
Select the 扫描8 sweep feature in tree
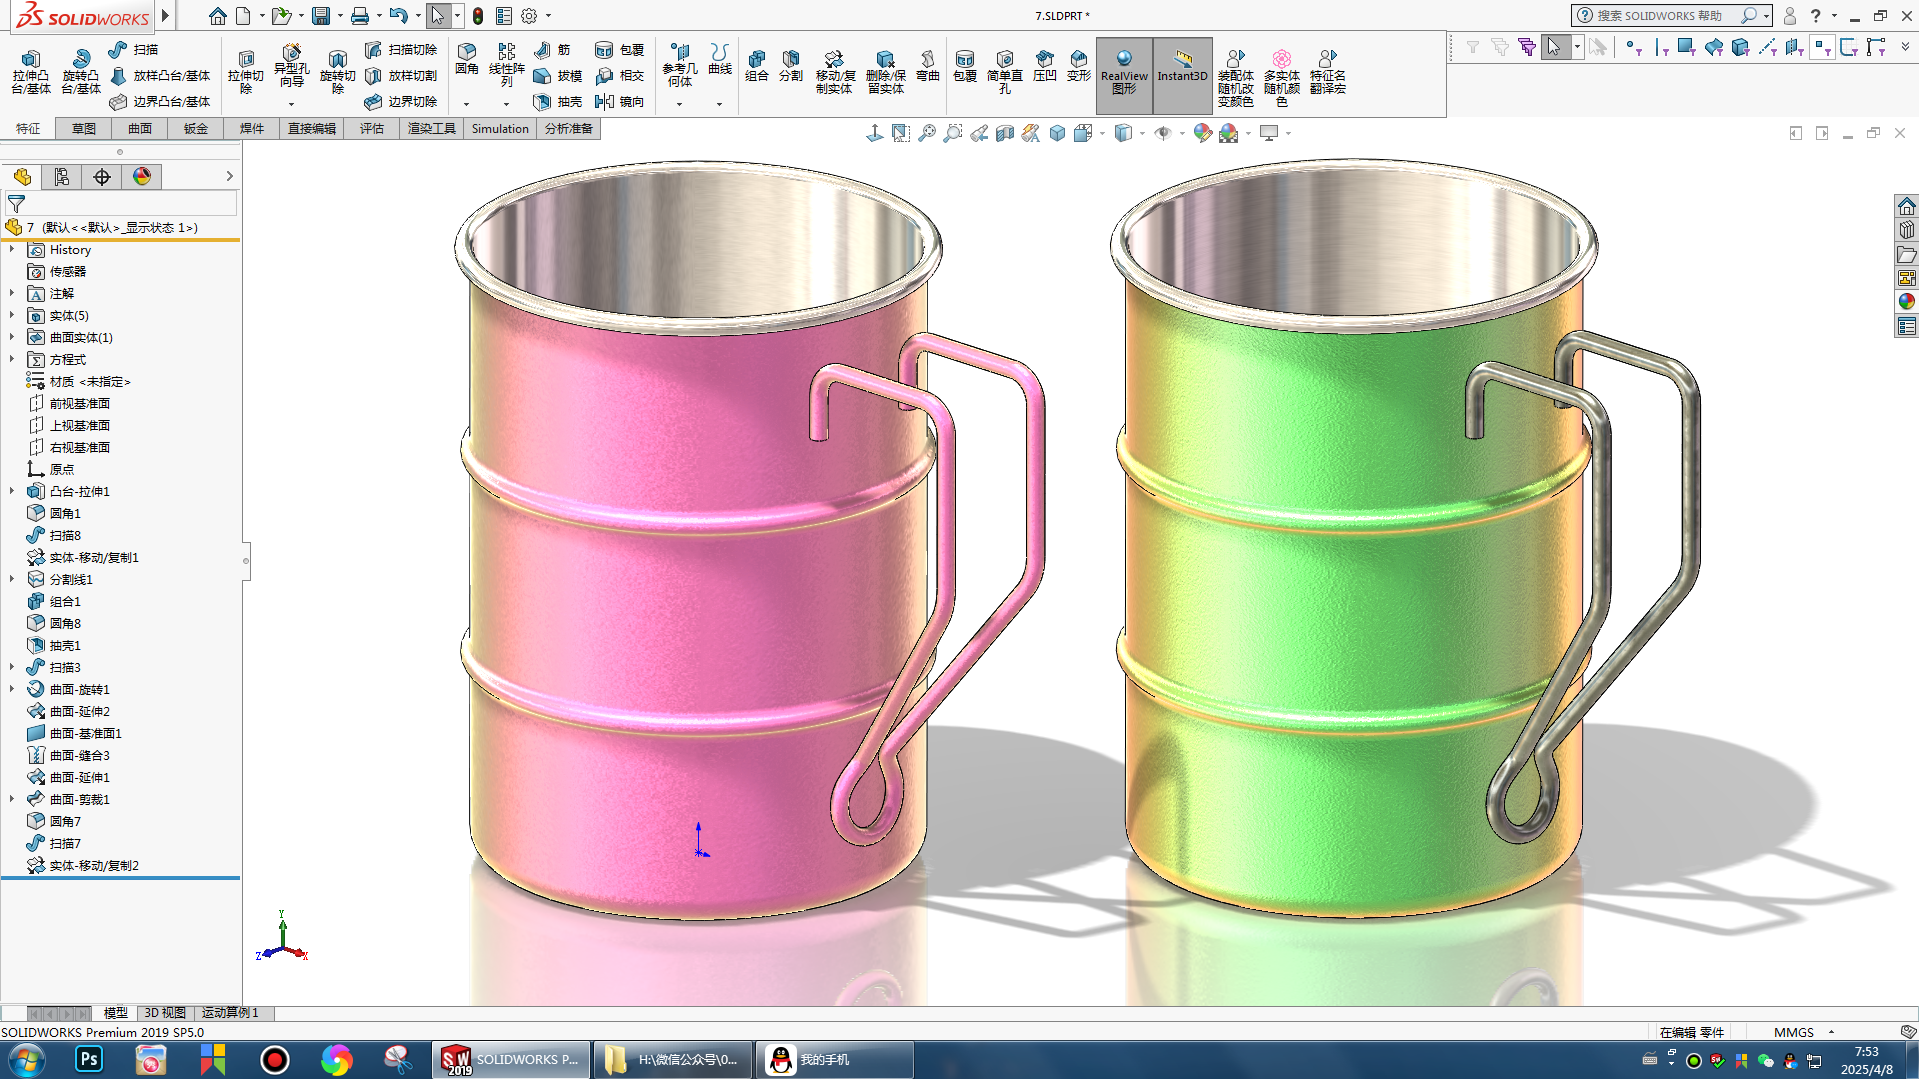(x=65, y=536)
